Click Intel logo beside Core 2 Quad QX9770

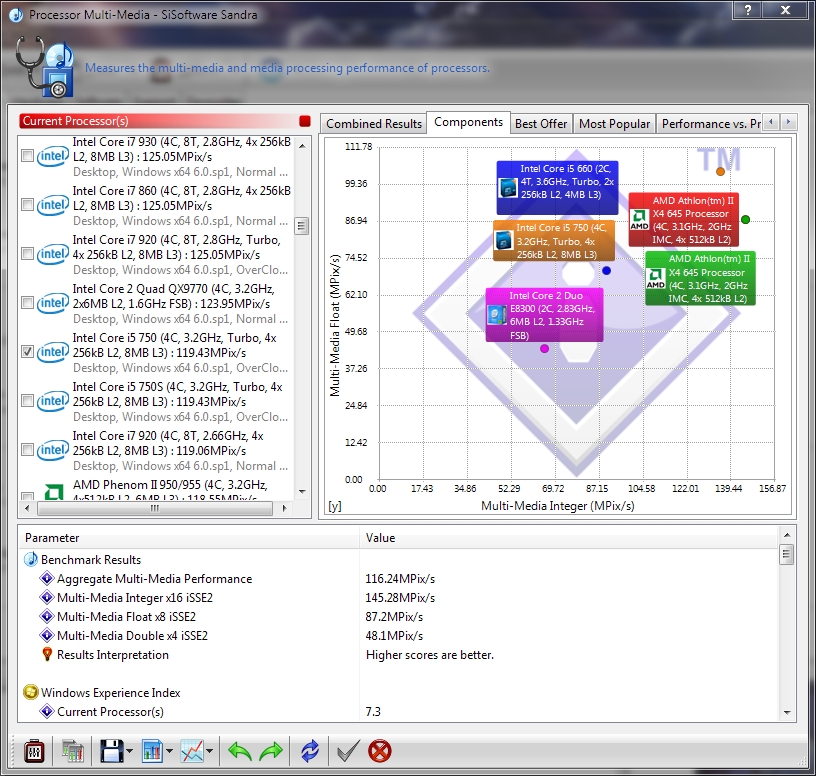[53, 303]
